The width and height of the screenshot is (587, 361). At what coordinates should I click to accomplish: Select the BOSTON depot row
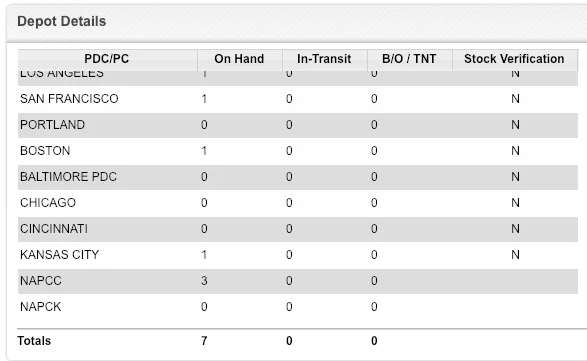tap(298, 151)
